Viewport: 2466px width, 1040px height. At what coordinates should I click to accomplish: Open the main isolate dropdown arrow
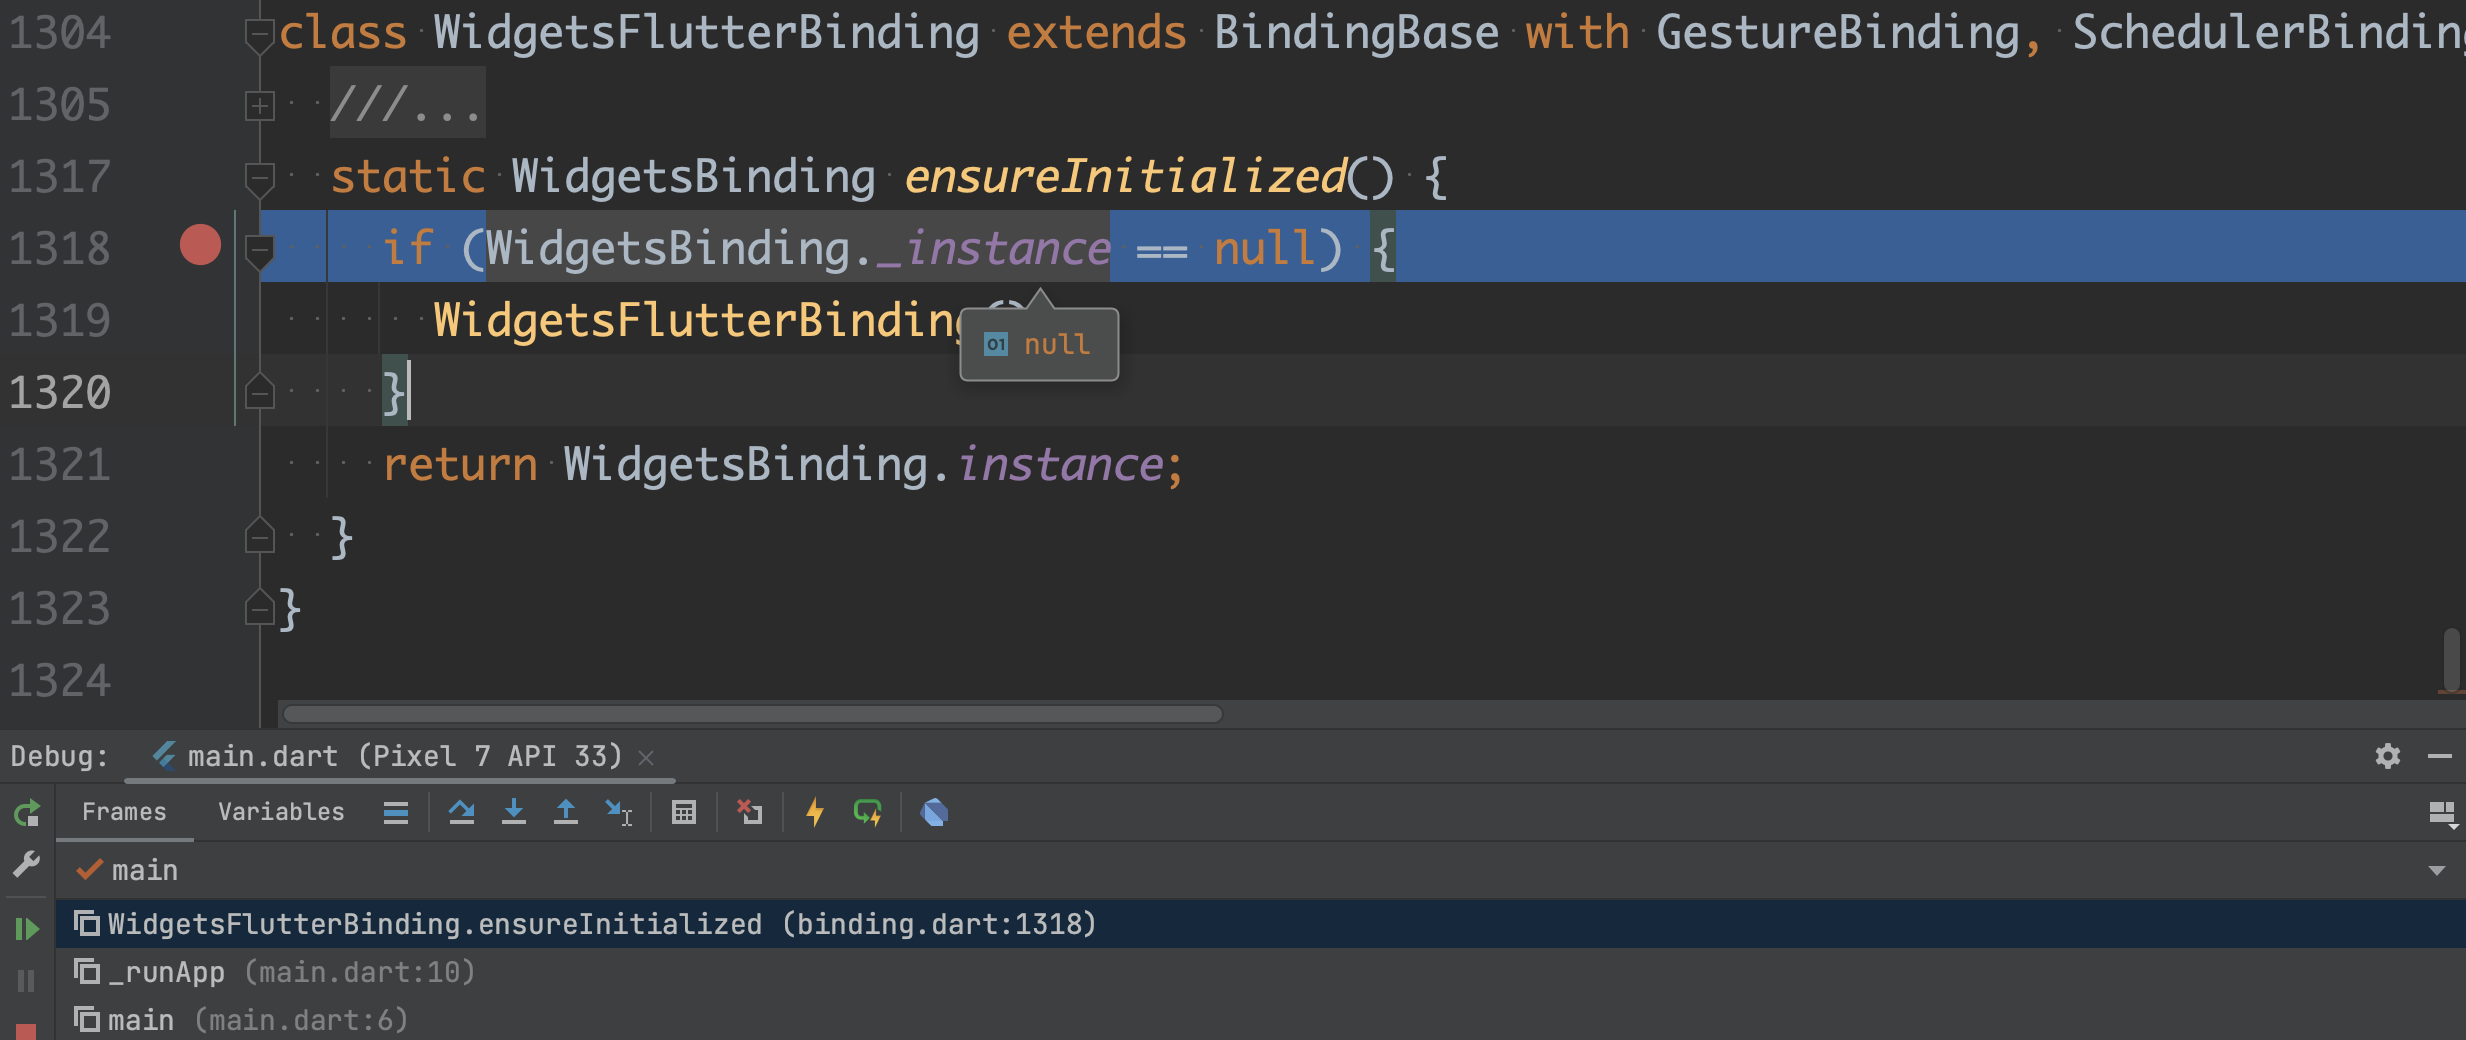tap(2437, 871)
